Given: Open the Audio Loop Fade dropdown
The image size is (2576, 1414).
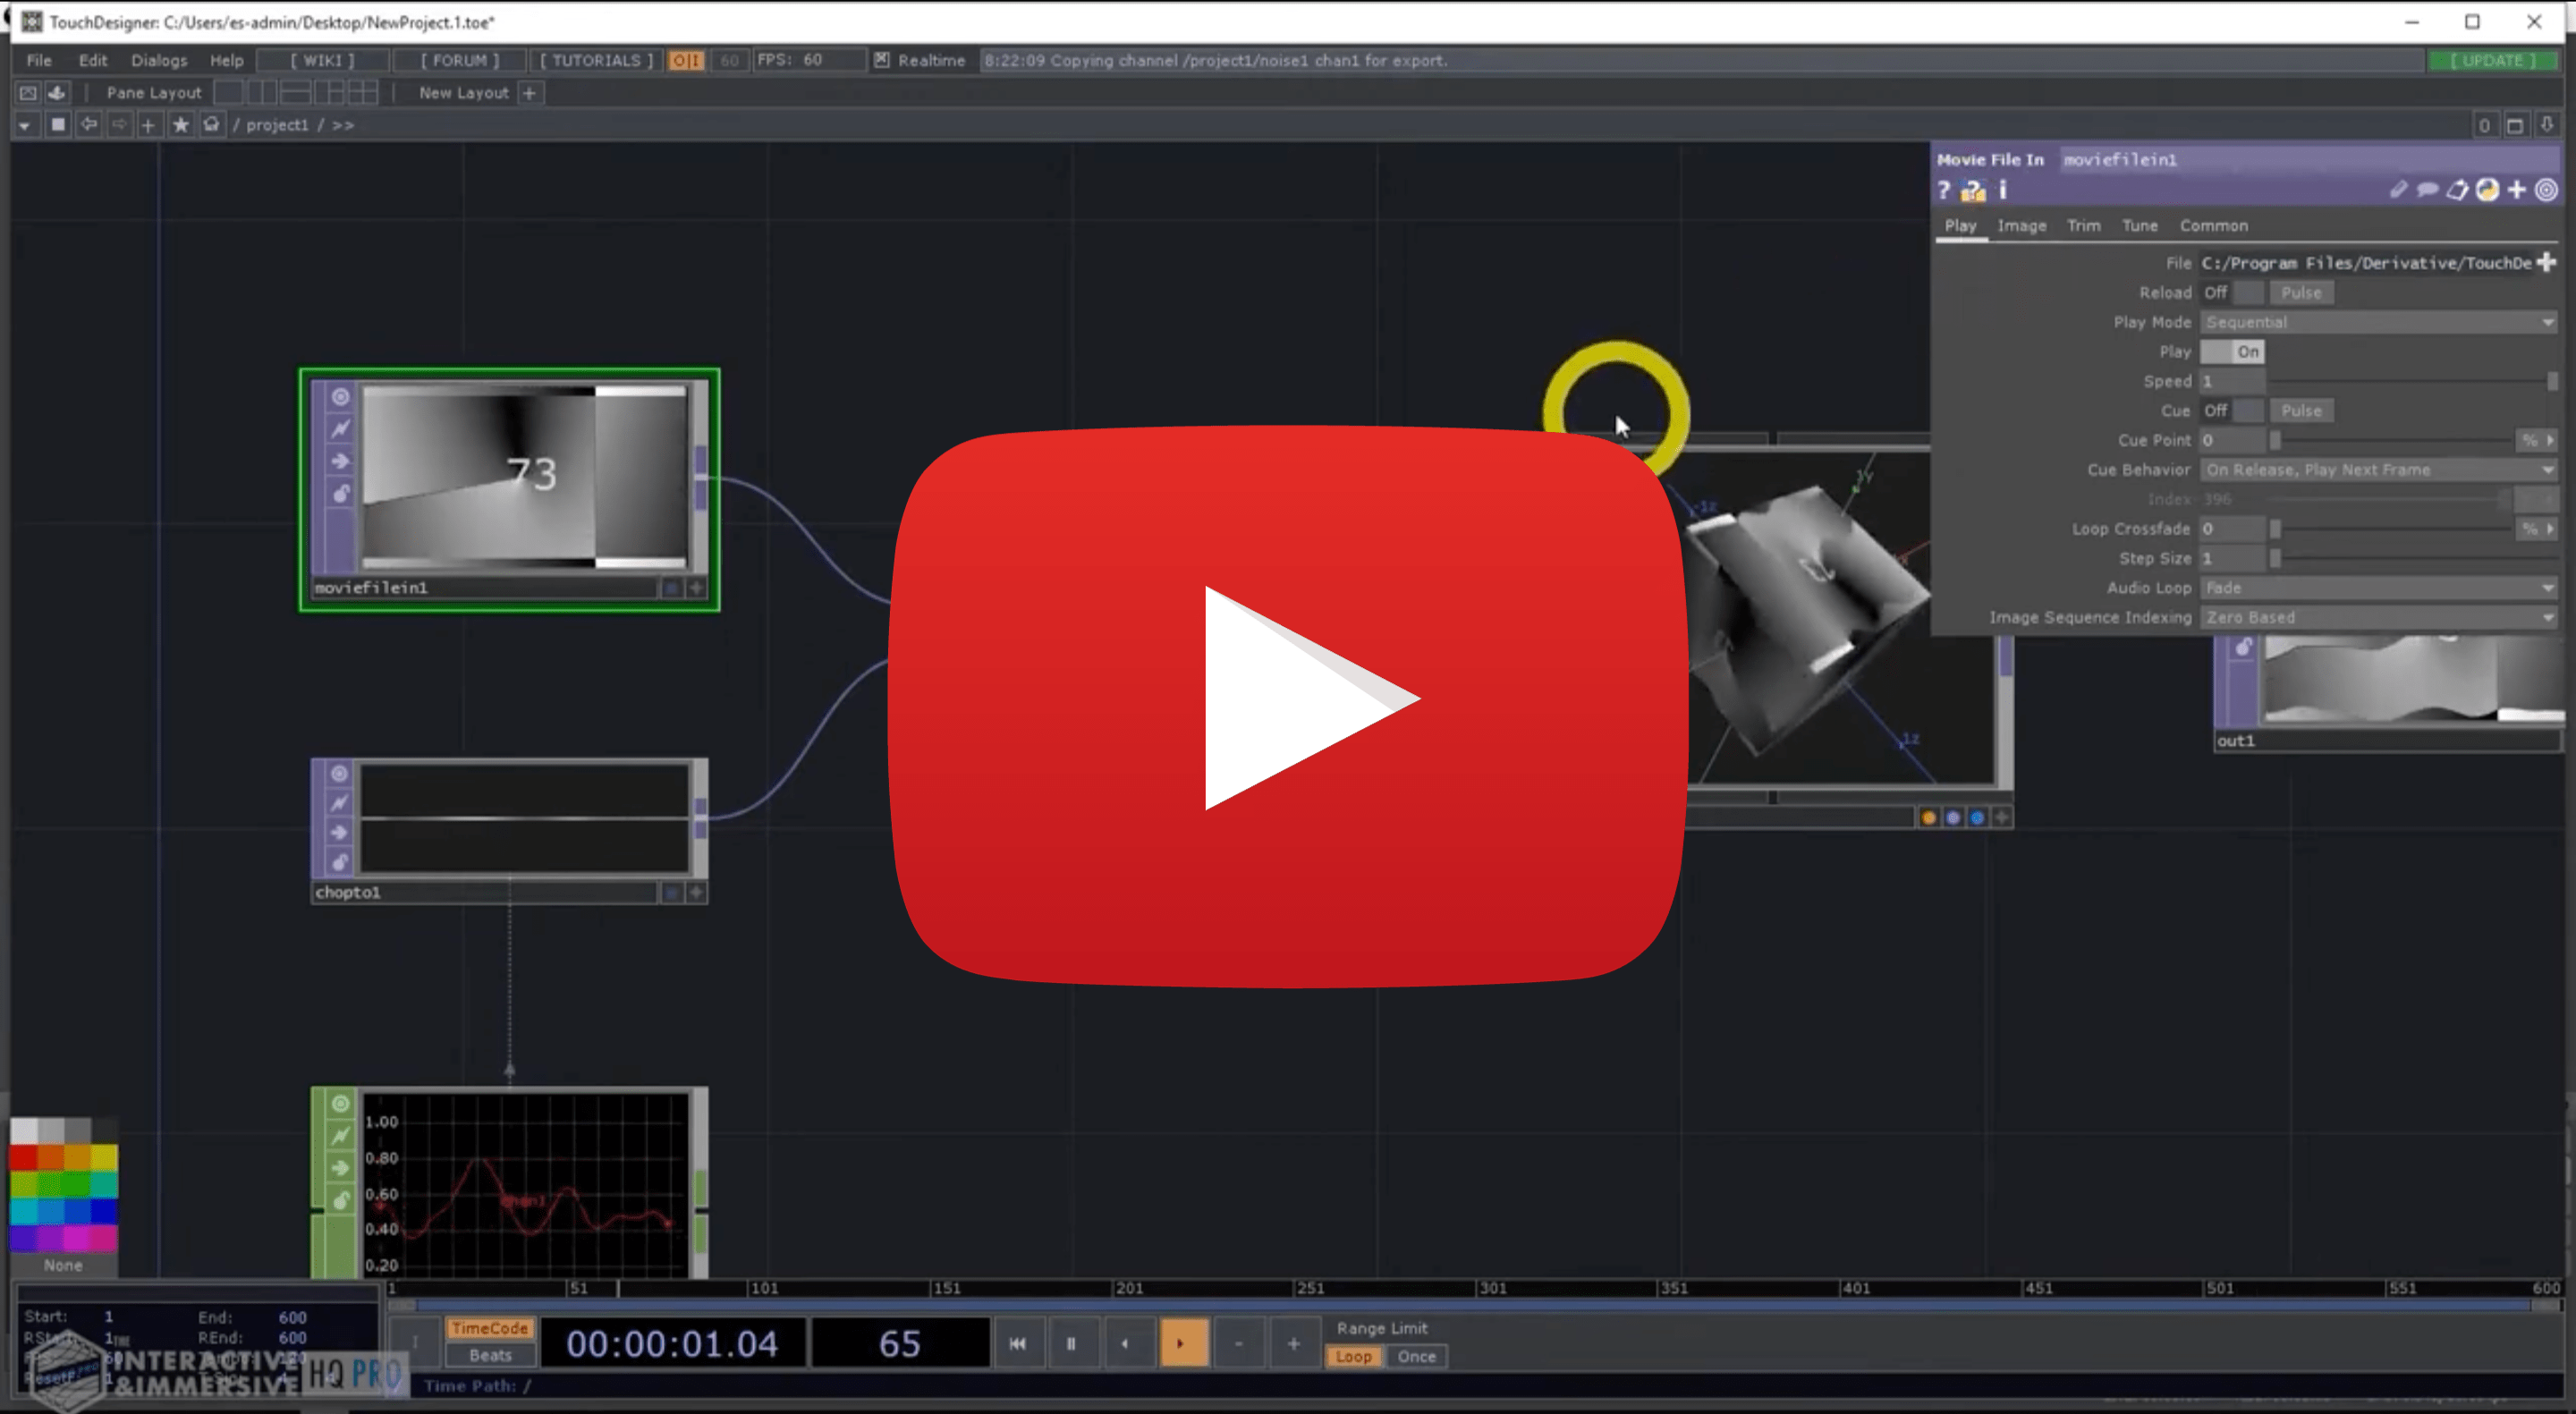Looking at the screenshot, I should [2377, 588].
